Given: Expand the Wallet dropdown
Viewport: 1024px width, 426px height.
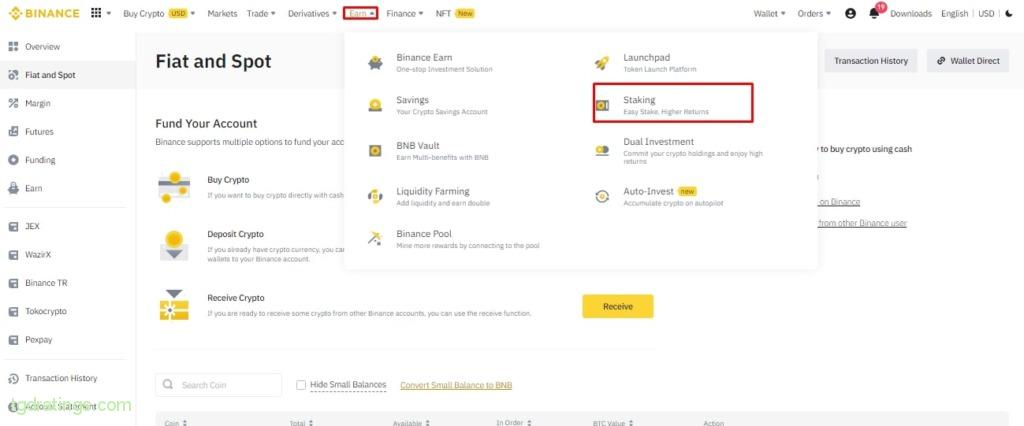Looking at the screenshot, I should [x=769, y=13].
